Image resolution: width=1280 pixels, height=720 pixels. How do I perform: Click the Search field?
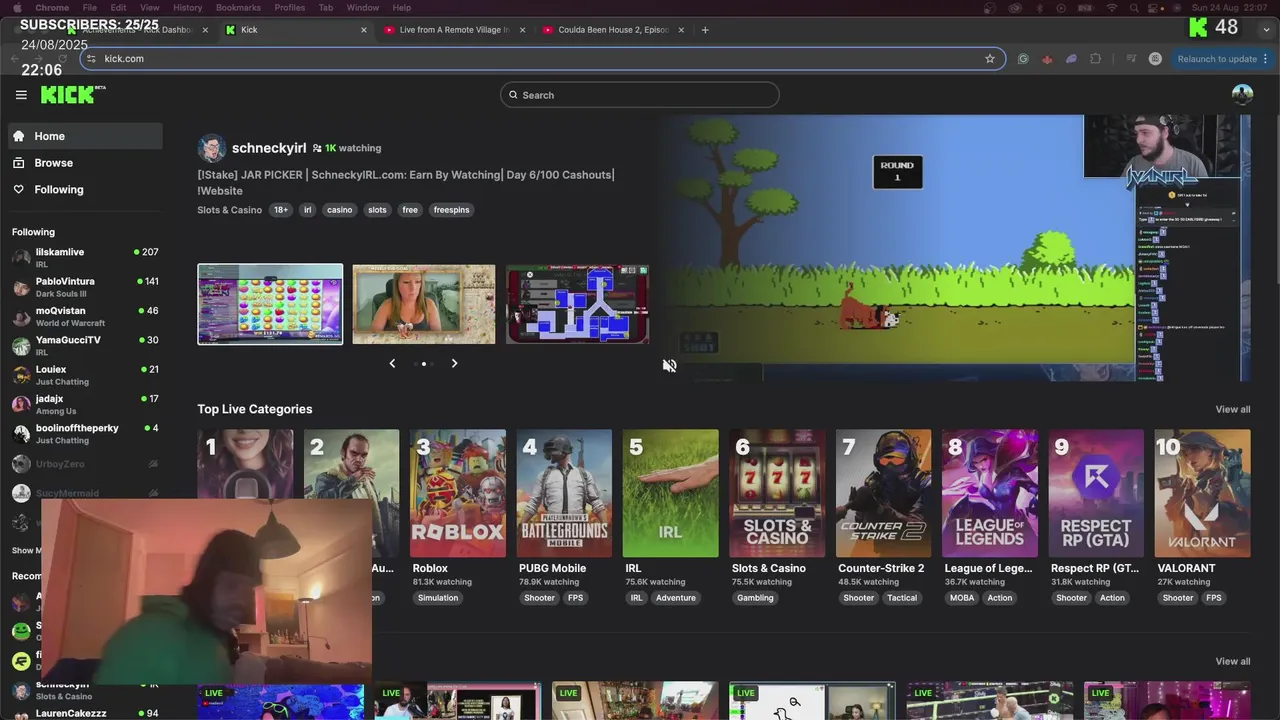tap(640, 95)
